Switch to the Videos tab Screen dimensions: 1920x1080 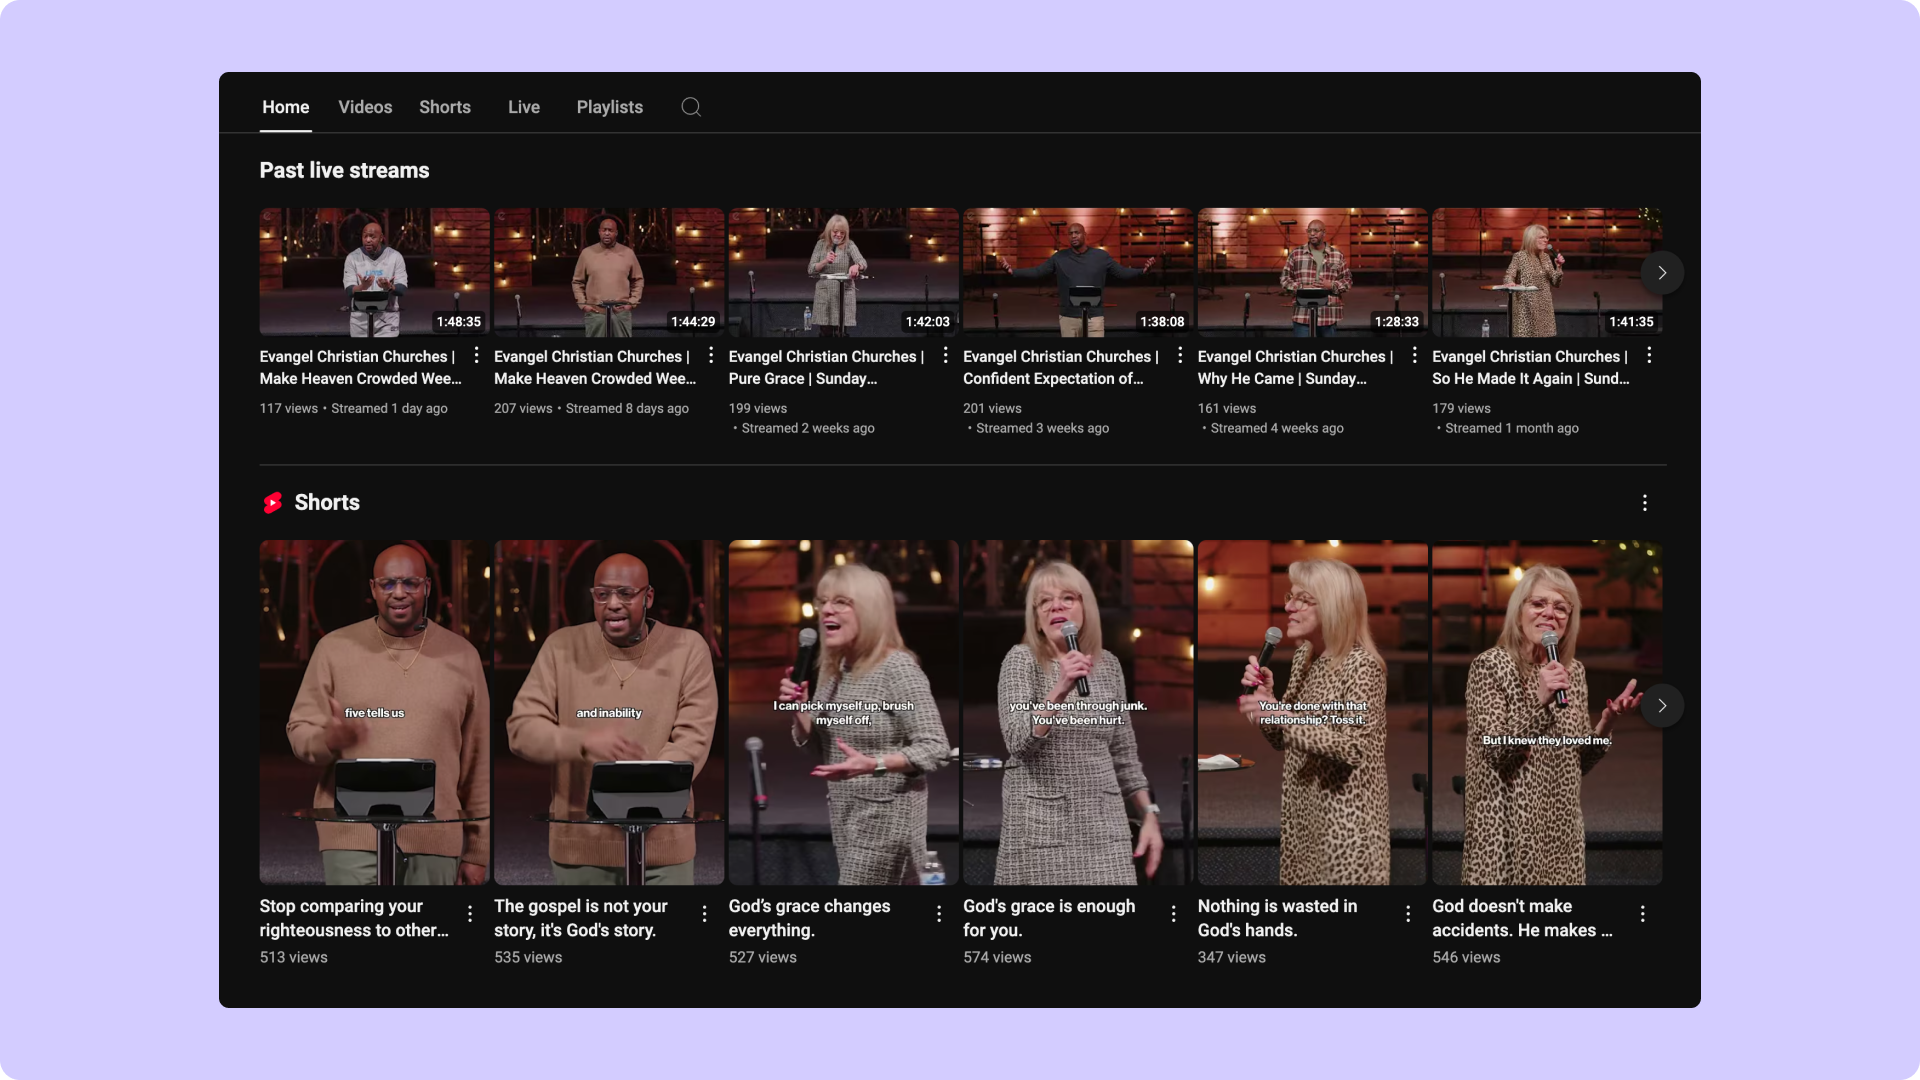(x=365, y=107)
